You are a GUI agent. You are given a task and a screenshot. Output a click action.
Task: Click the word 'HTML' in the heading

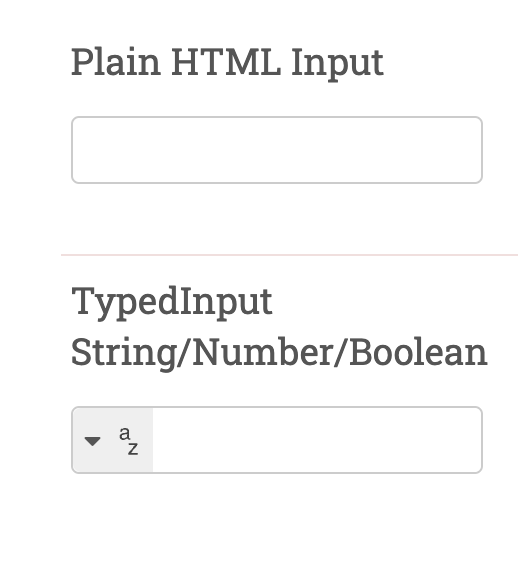coord(226,62)
